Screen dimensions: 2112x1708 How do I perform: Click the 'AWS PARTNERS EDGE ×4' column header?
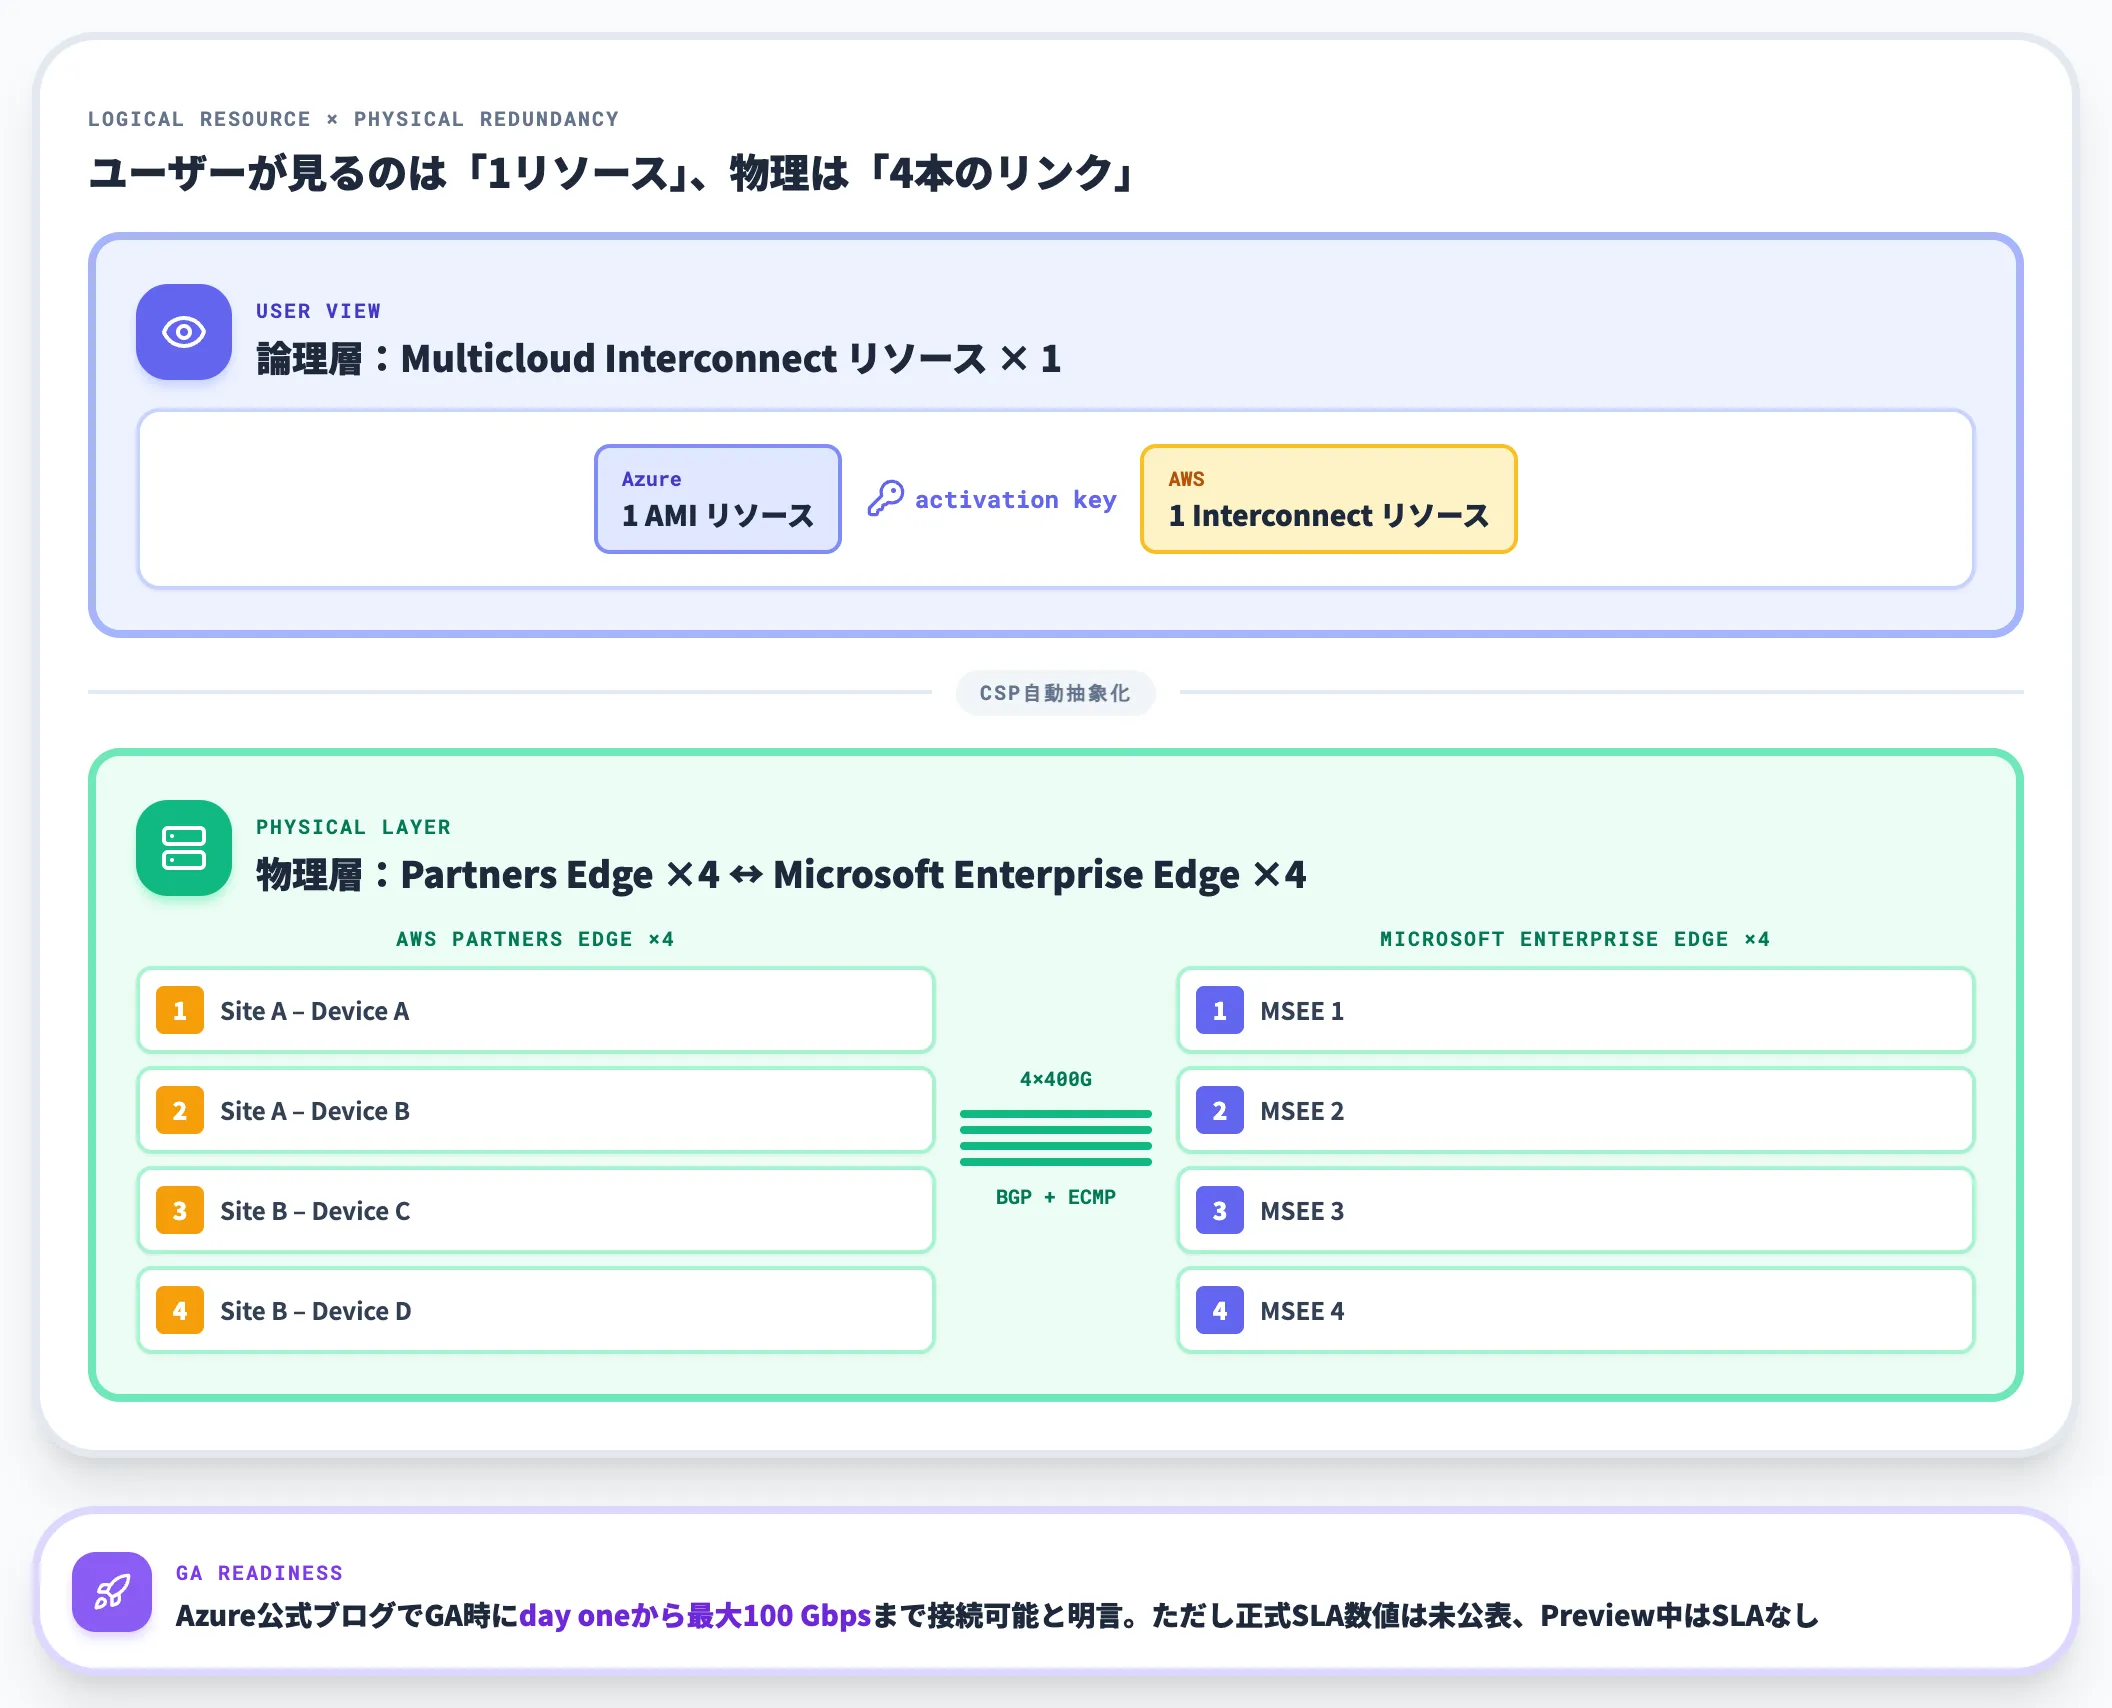[535, 939]
